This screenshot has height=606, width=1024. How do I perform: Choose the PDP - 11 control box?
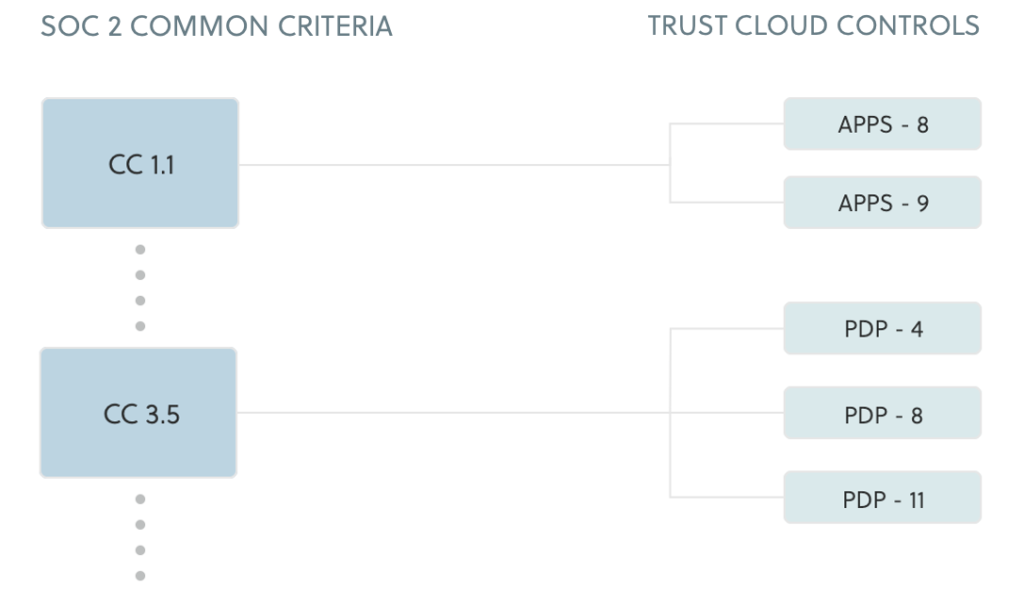pyautogui.click(x=882, y=498)
